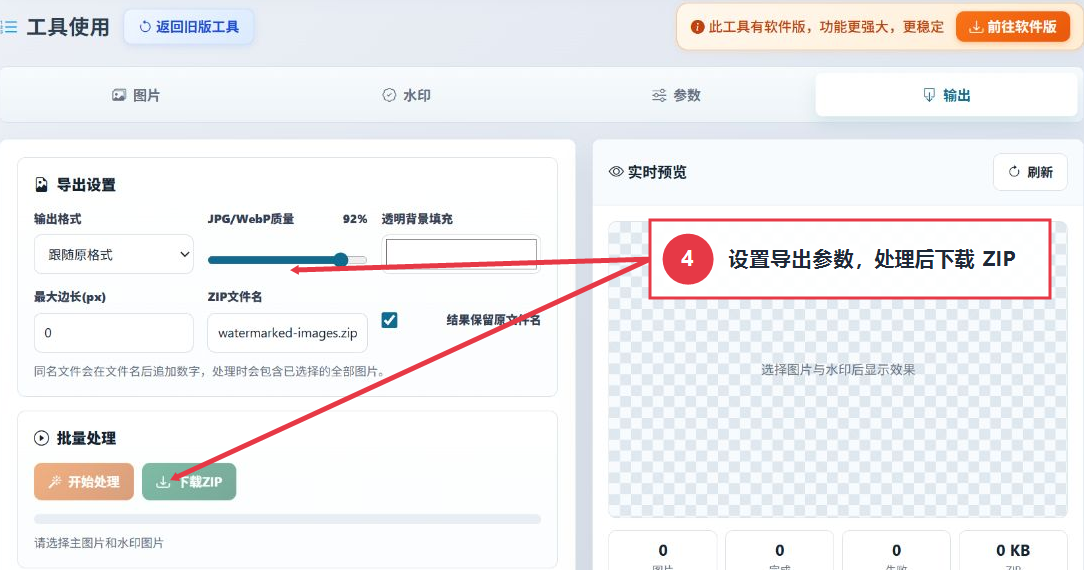Image resolution: width=1084 pixels, height=570 pixels.
Task: Click the batch processing progress bar
Action: coord(288,519)
